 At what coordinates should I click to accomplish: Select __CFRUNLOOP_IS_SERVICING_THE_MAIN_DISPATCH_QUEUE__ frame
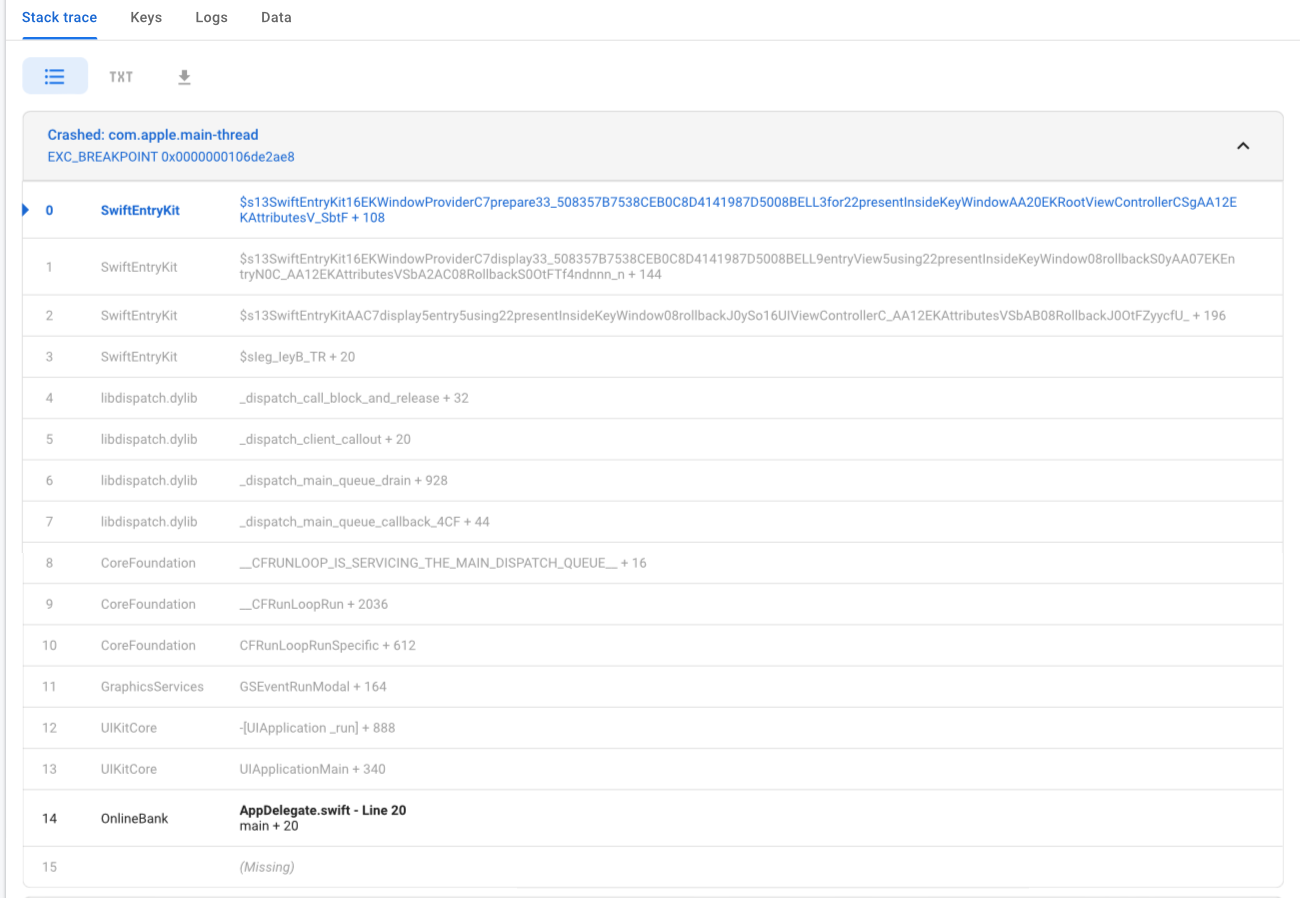(443, 563)
